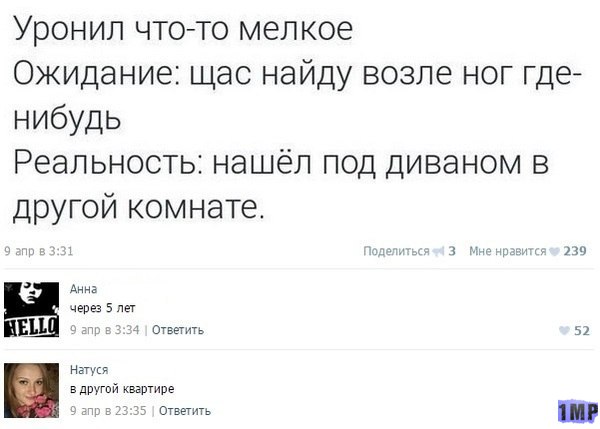Open Анна's profile picture

coord(31,309)
